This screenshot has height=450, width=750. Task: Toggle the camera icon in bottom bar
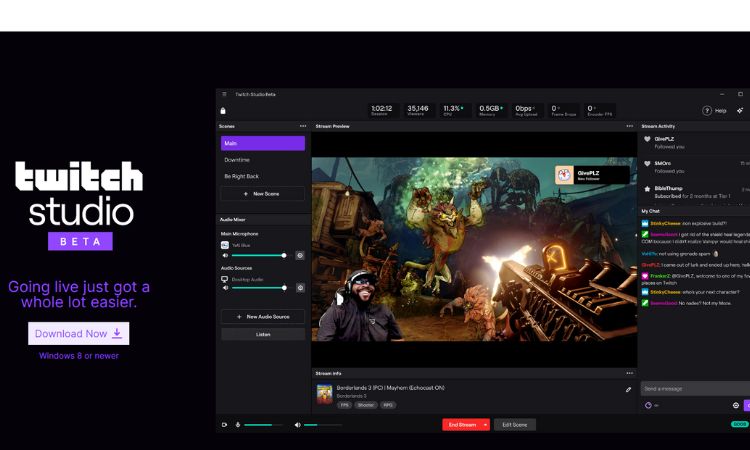tap(224, 425)
